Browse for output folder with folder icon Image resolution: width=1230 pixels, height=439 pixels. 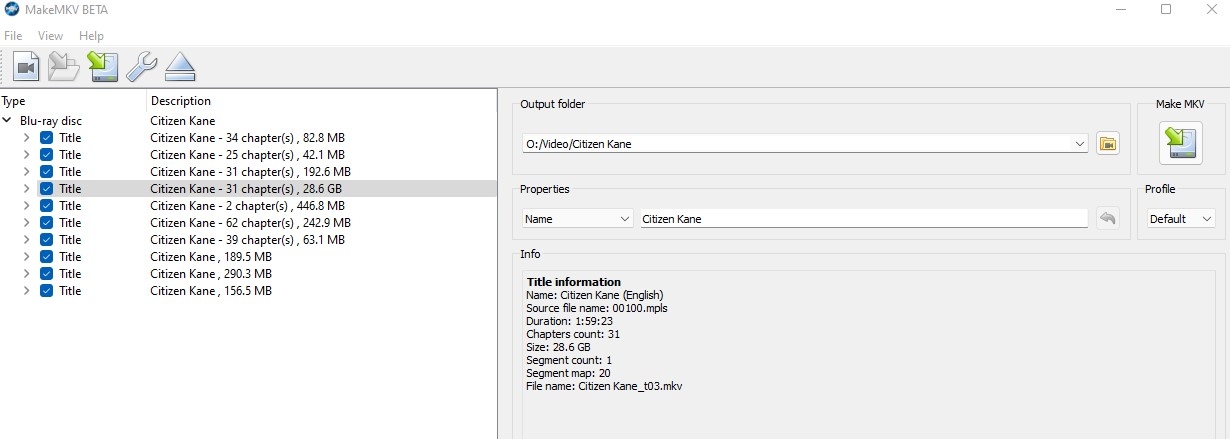1108,144
